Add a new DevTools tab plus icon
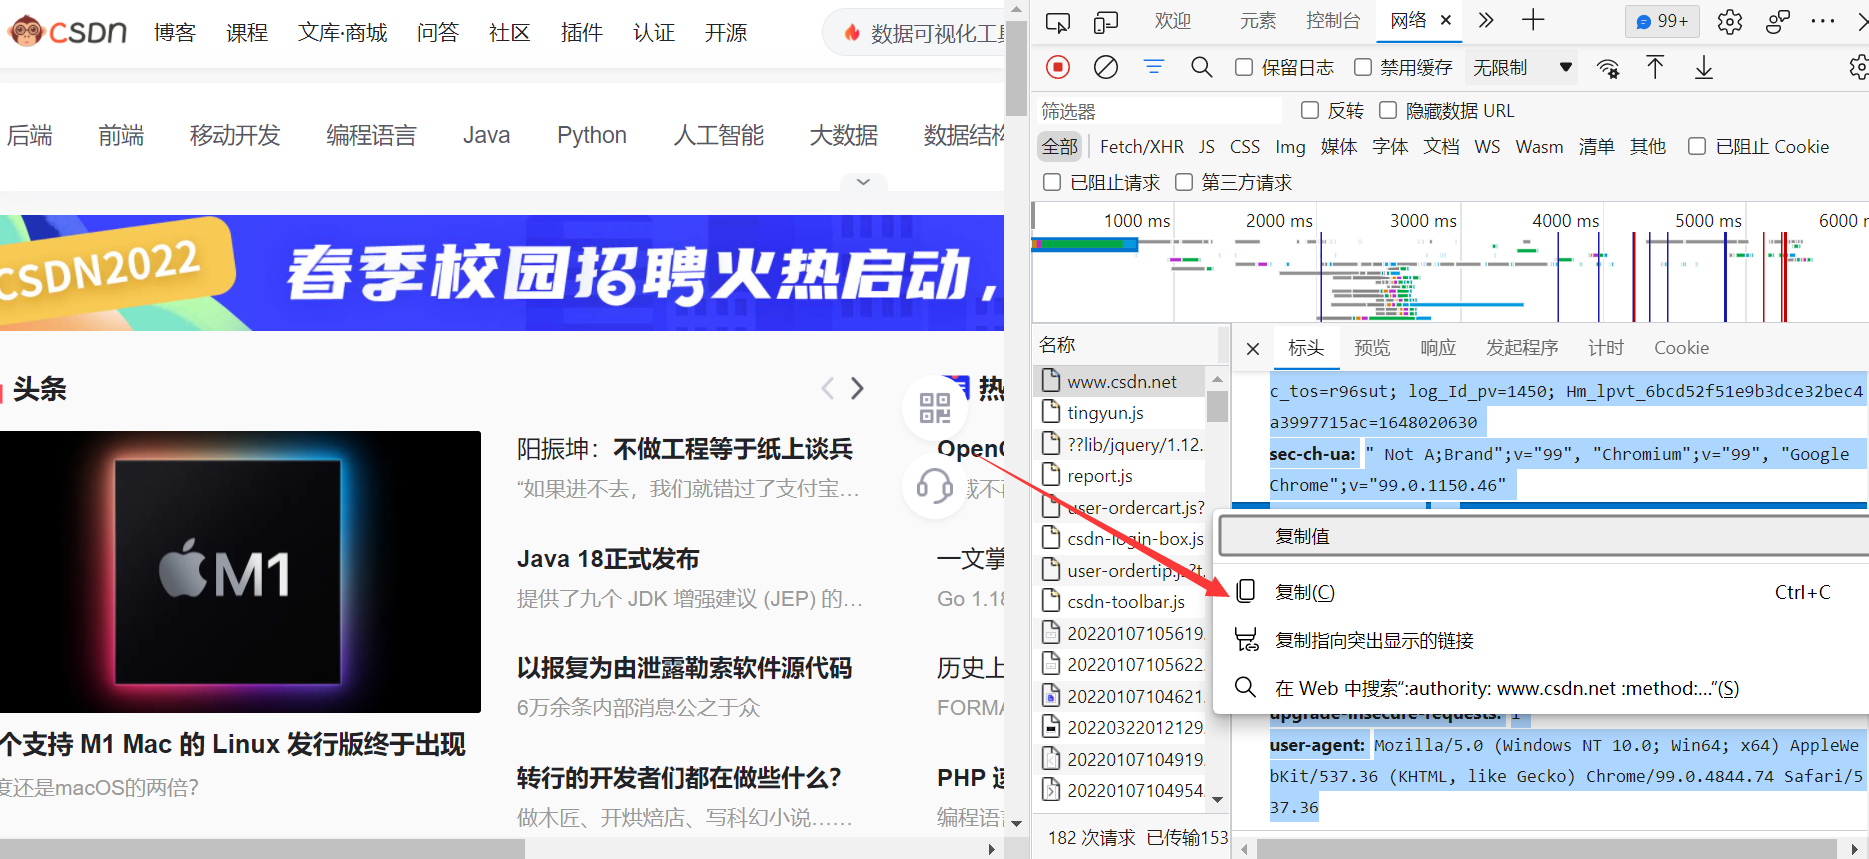1869x859 pixels. point(1533,20)
